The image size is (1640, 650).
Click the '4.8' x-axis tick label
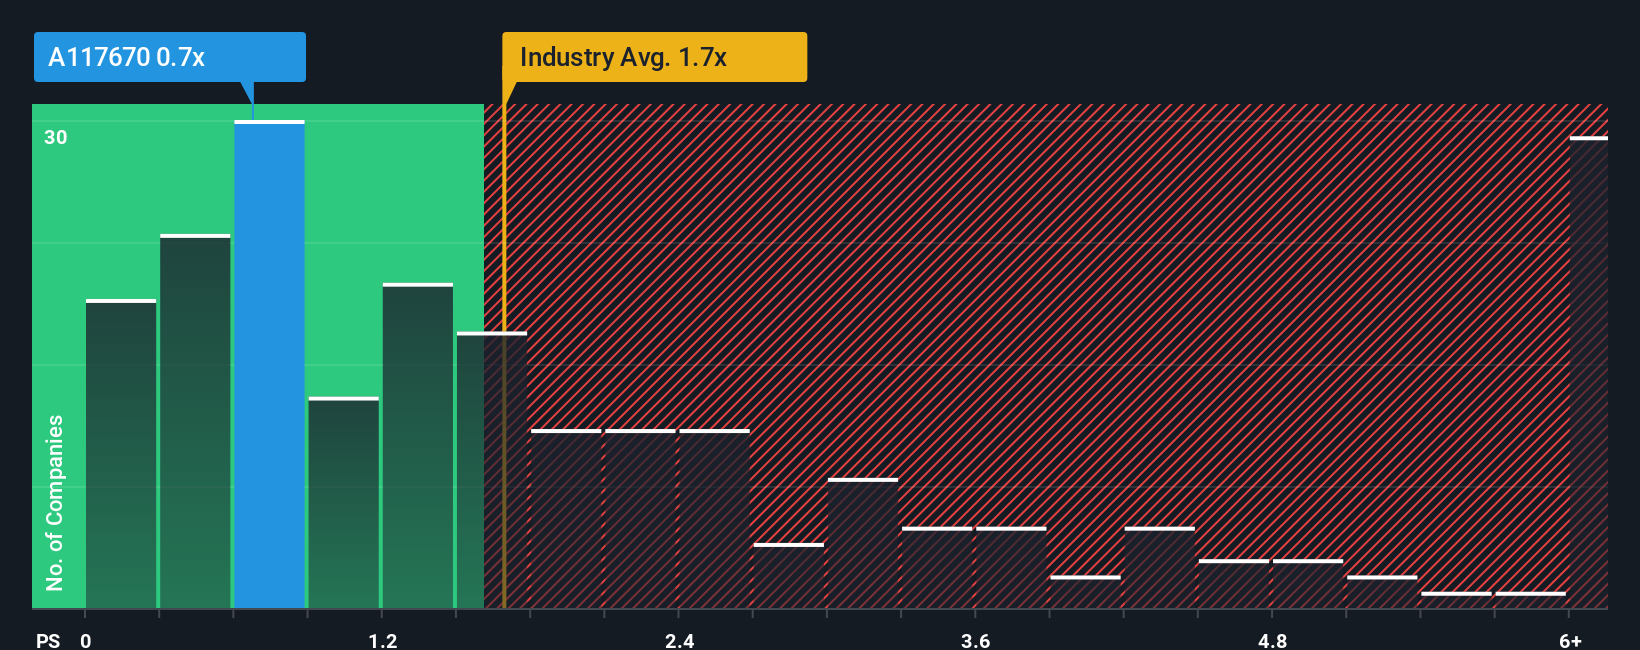(x=1272, y=640)
